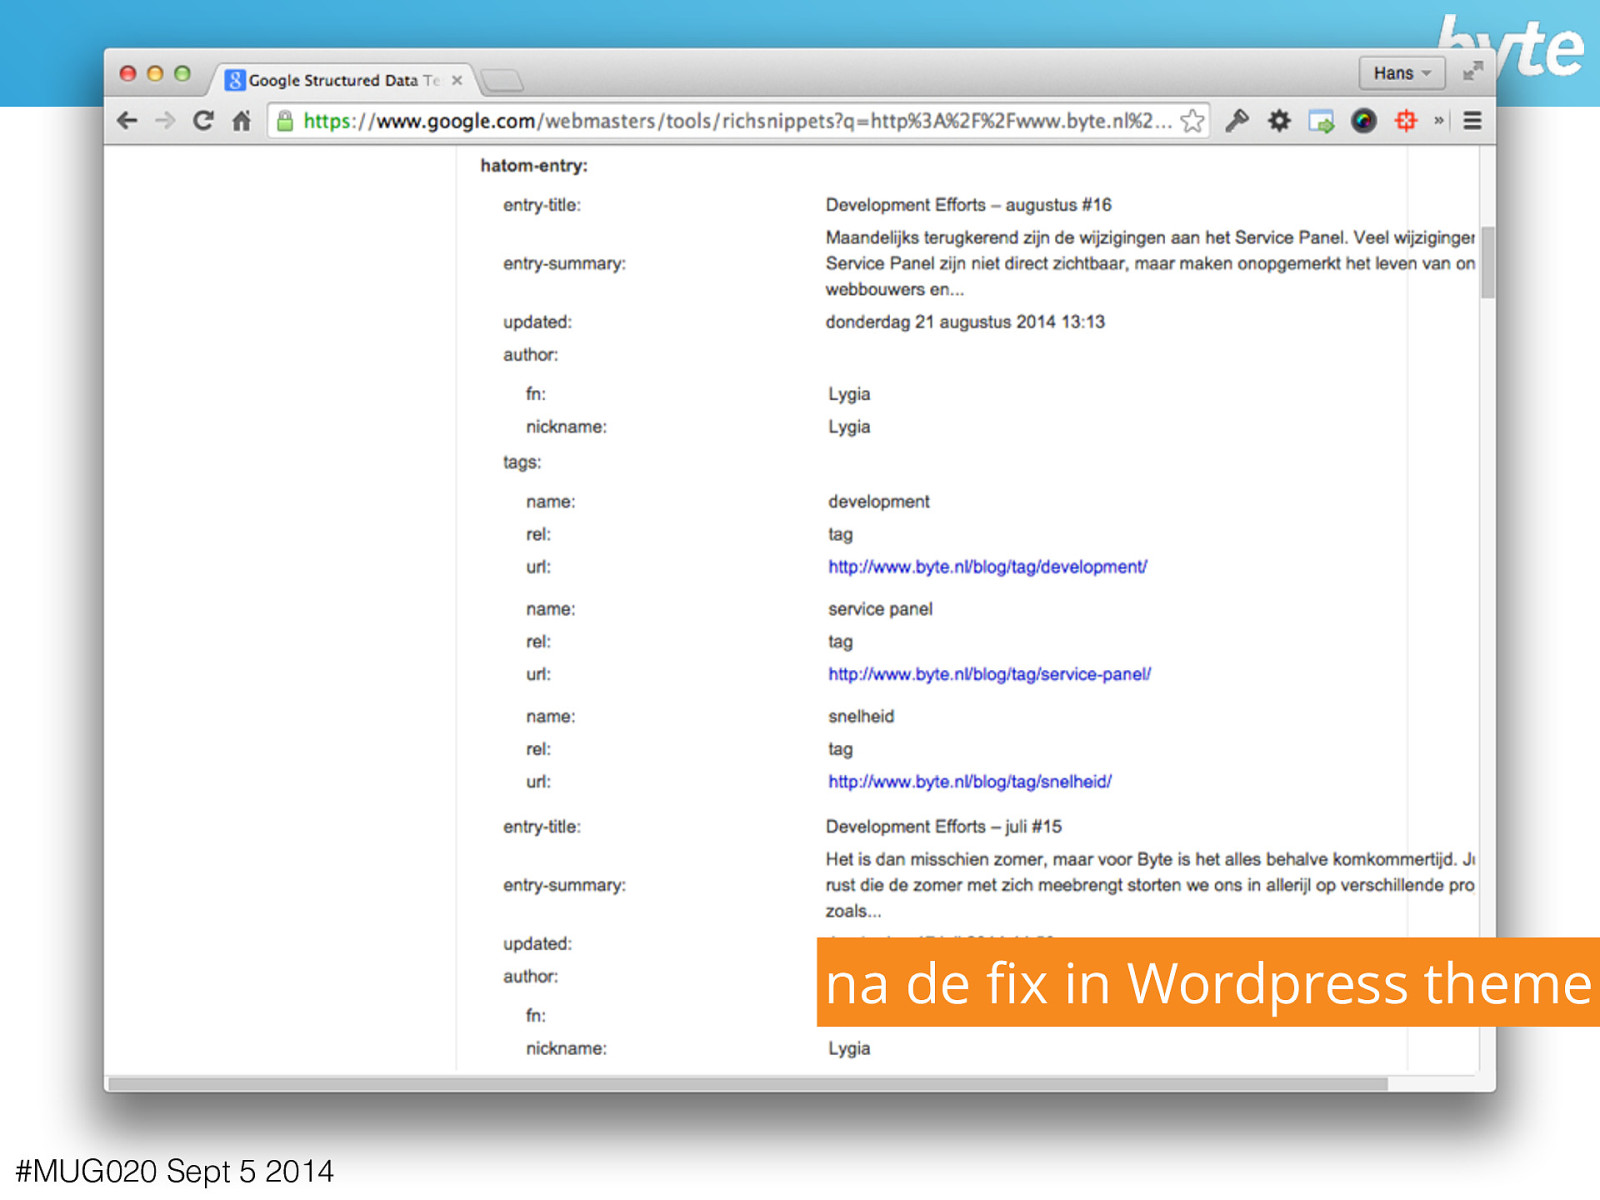Open the home page icon

pyautogui.click(x=242, y=121)
